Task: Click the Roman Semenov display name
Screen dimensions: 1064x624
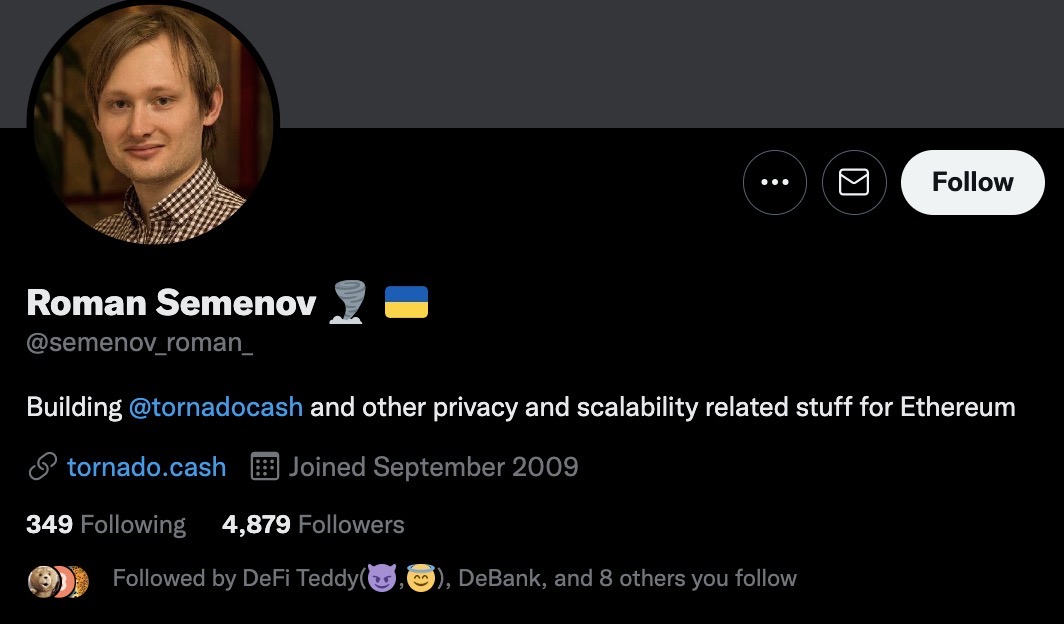Action: point(171,302)
